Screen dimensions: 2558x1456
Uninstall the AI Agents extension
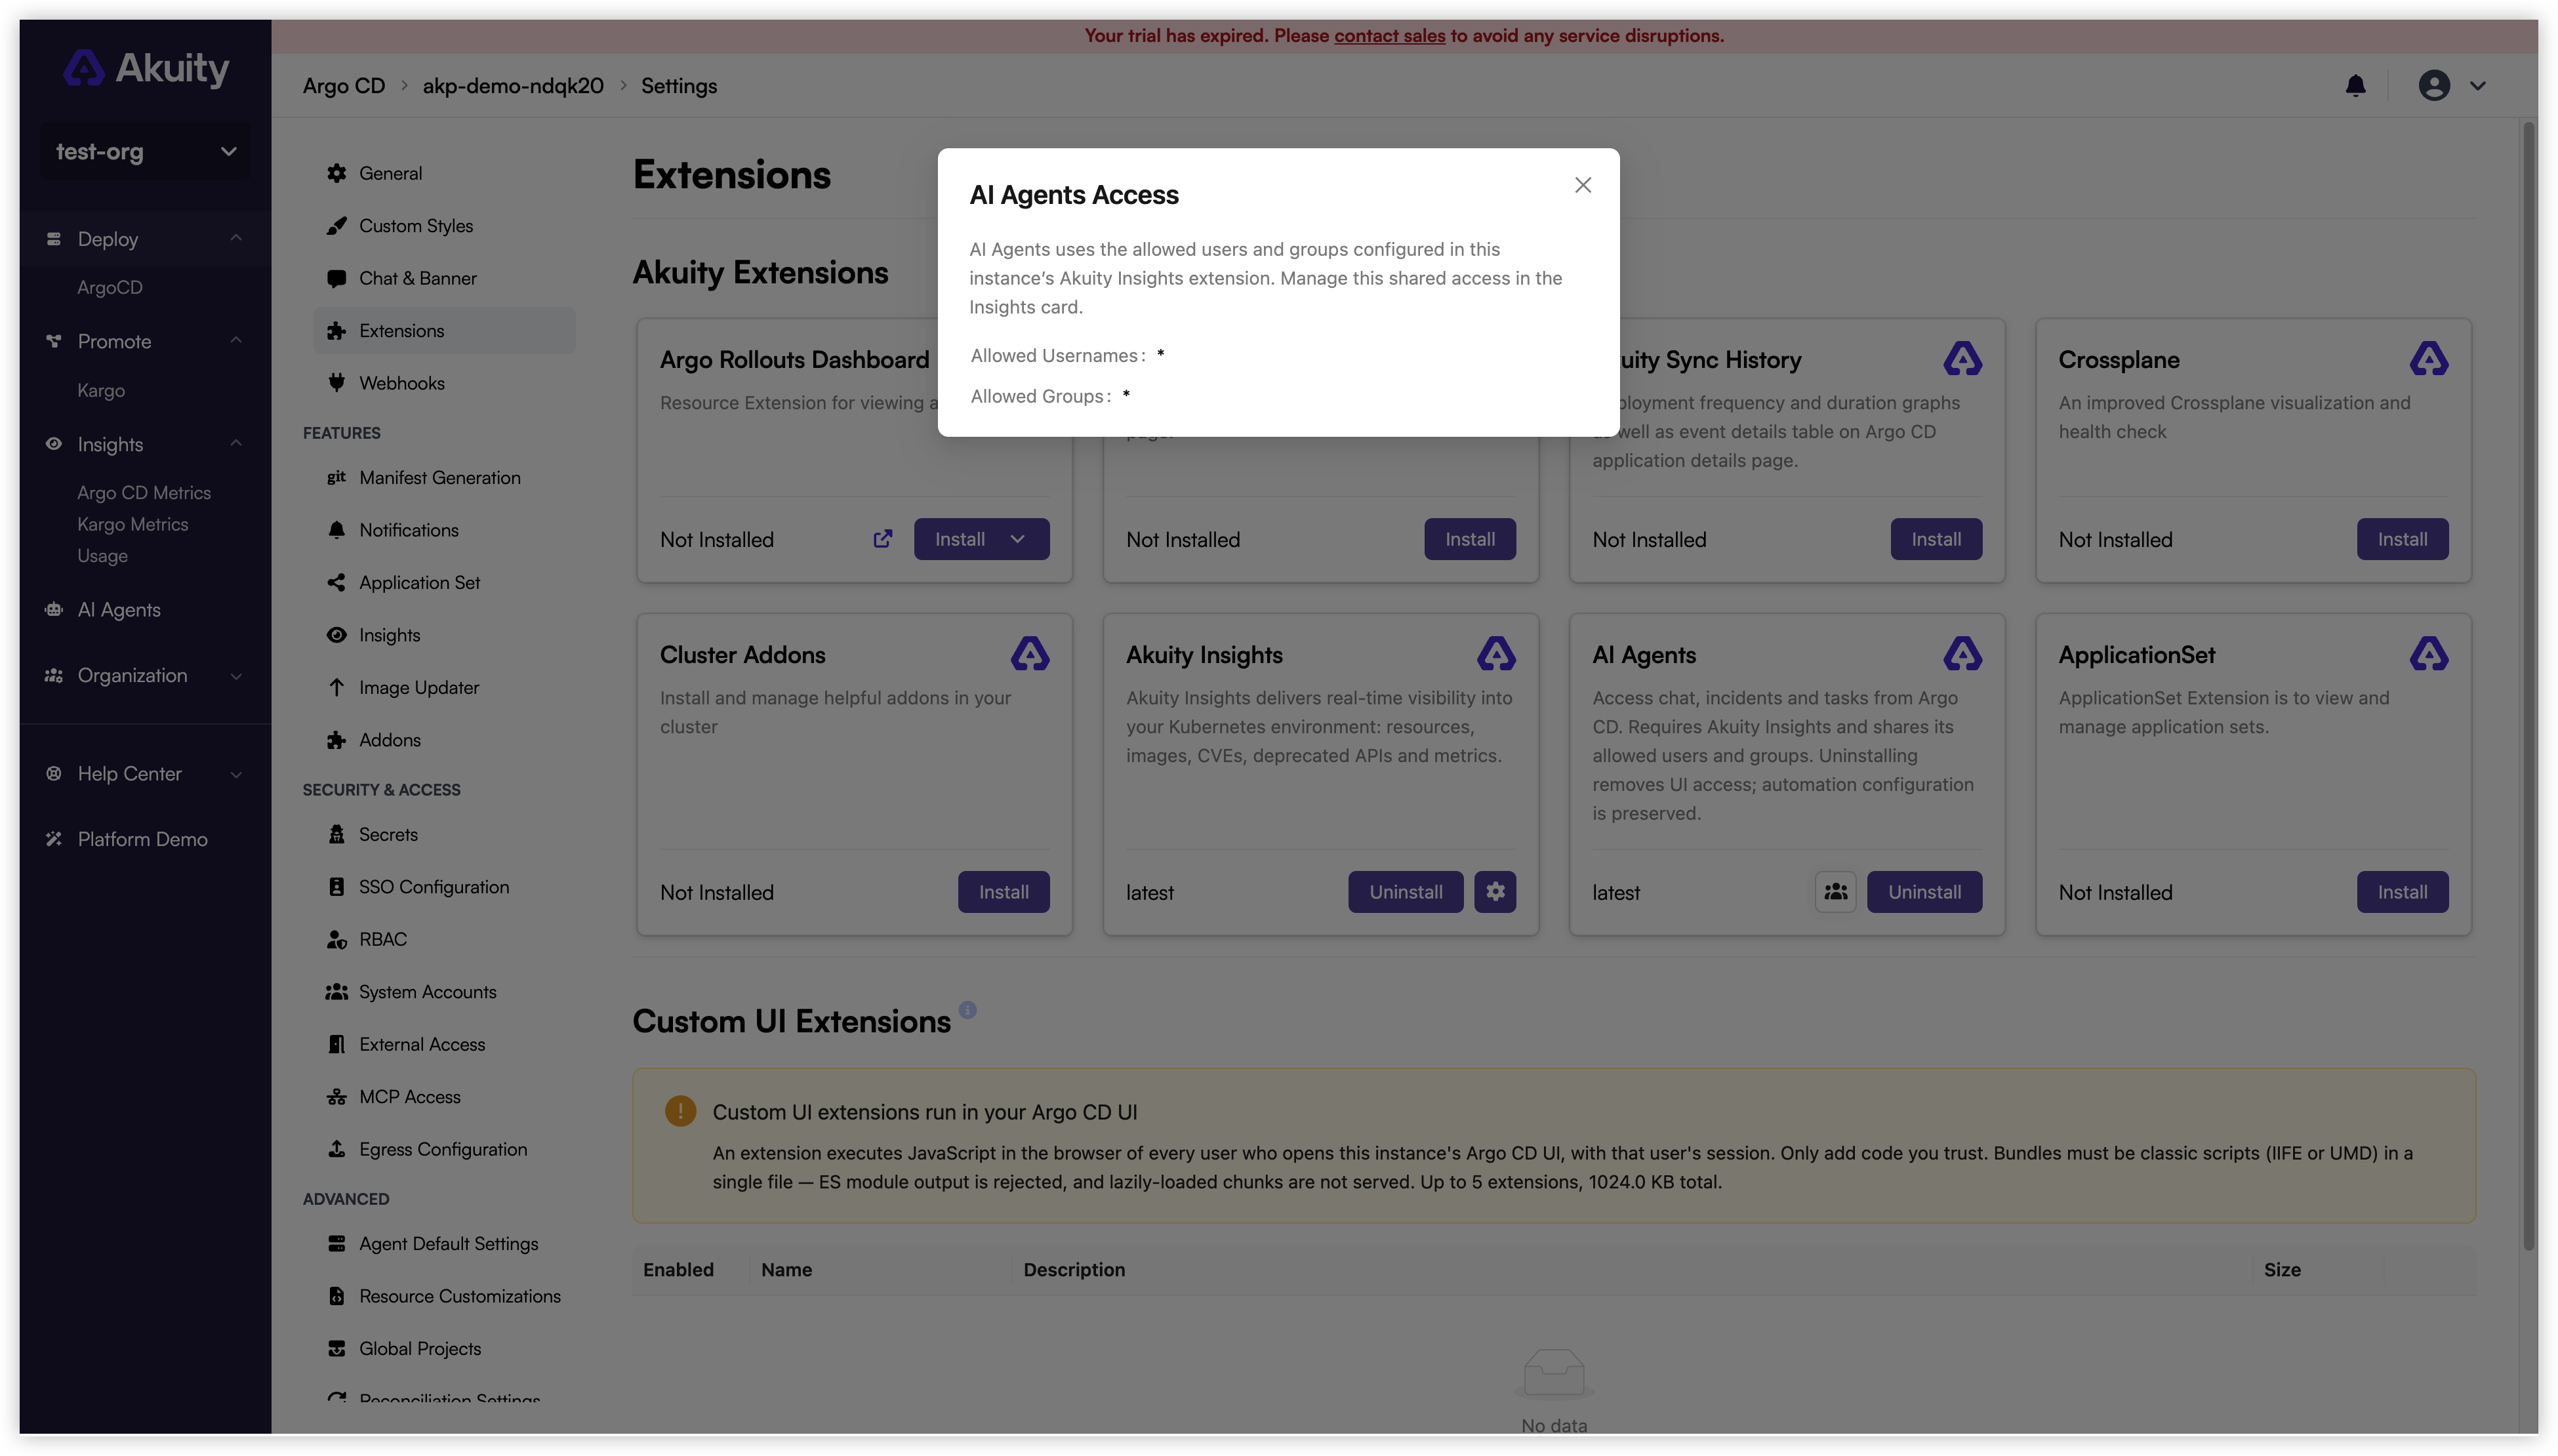1924,892
